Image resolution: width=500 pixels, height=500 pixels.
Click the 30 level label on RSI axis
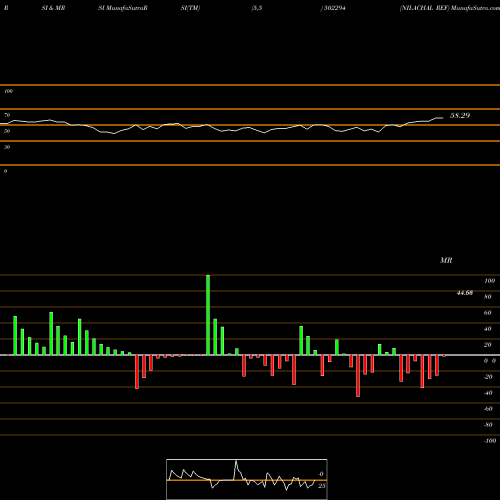[7, 147]
